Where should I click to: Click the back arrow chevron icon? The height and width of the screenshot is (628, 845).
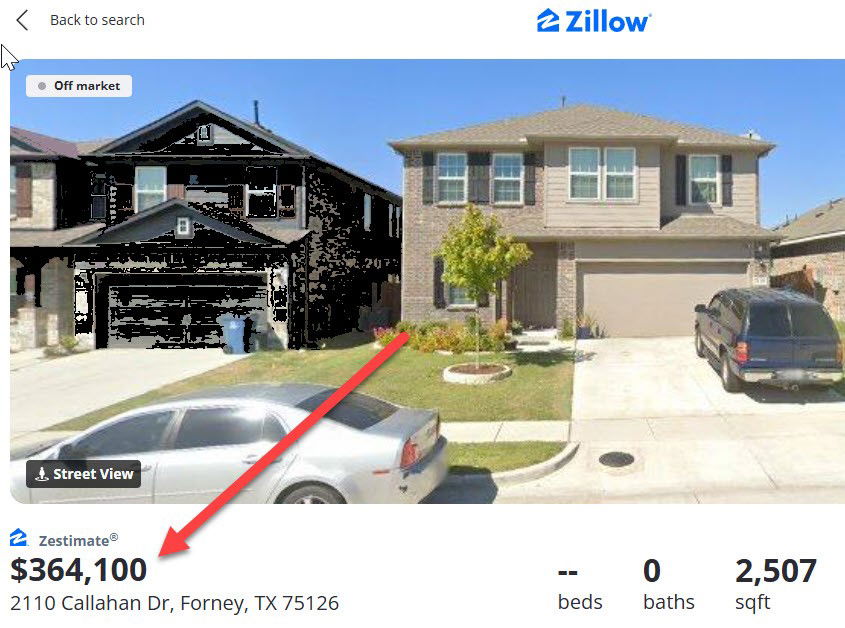22,20
